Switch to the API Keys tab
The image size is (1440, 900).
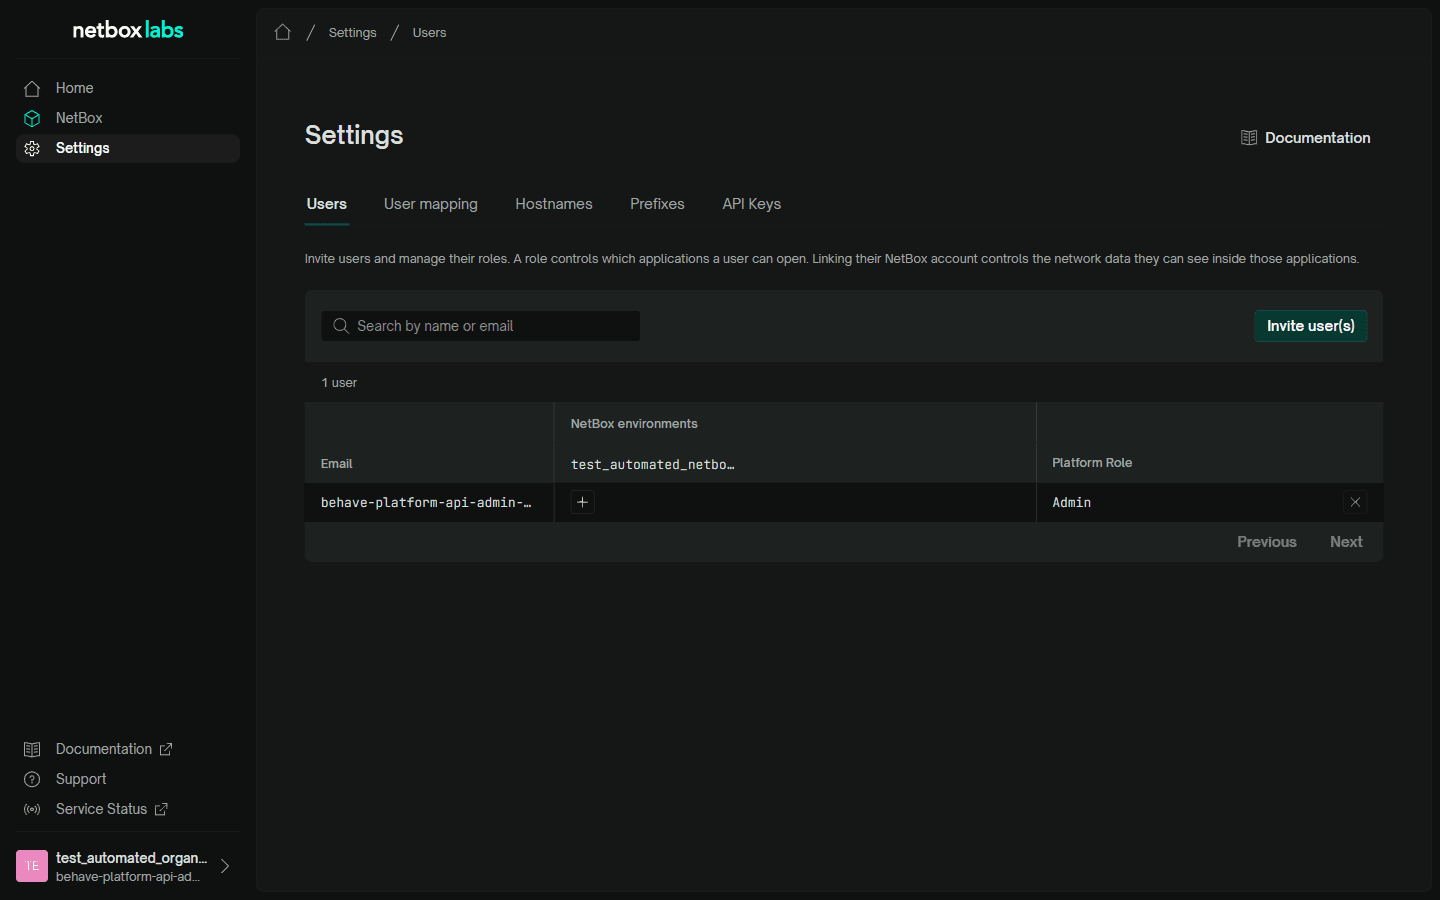(x=752, y=204)
